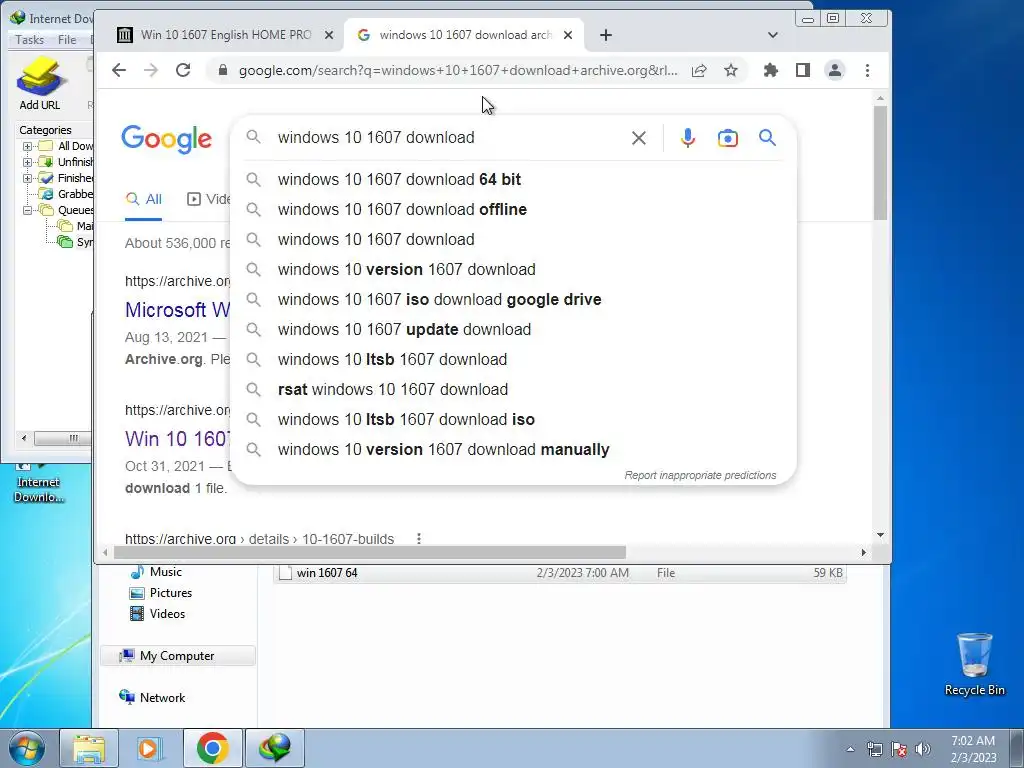Open the File menu in IDM

coord(67,40)
